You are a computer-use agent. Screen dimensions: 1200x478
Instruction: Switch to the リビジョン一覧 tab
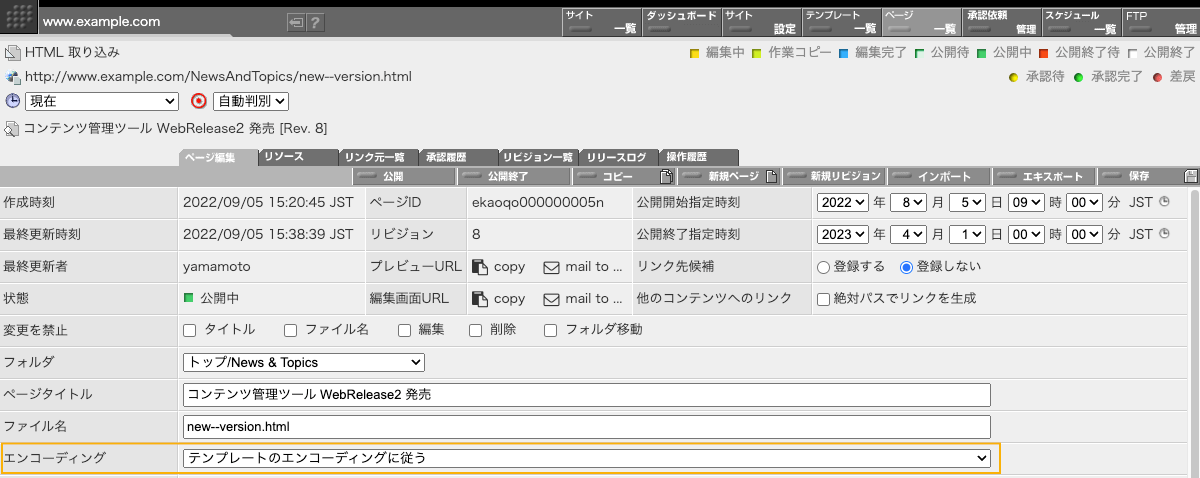[538, 157]
